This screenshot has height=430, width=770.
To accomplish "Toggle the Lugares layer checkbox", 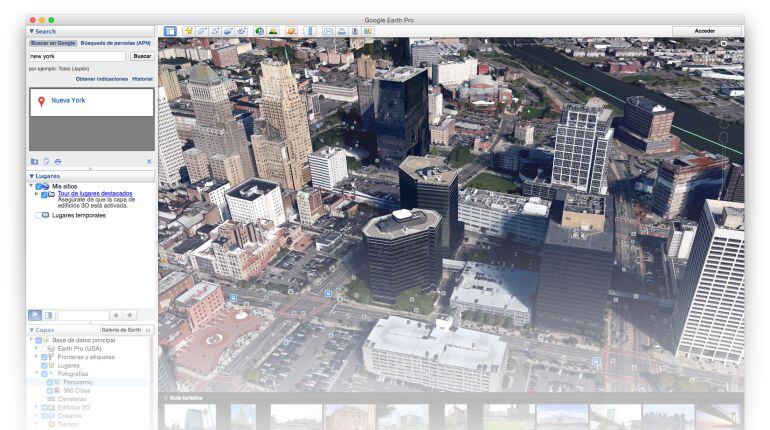I will (44, 366).
